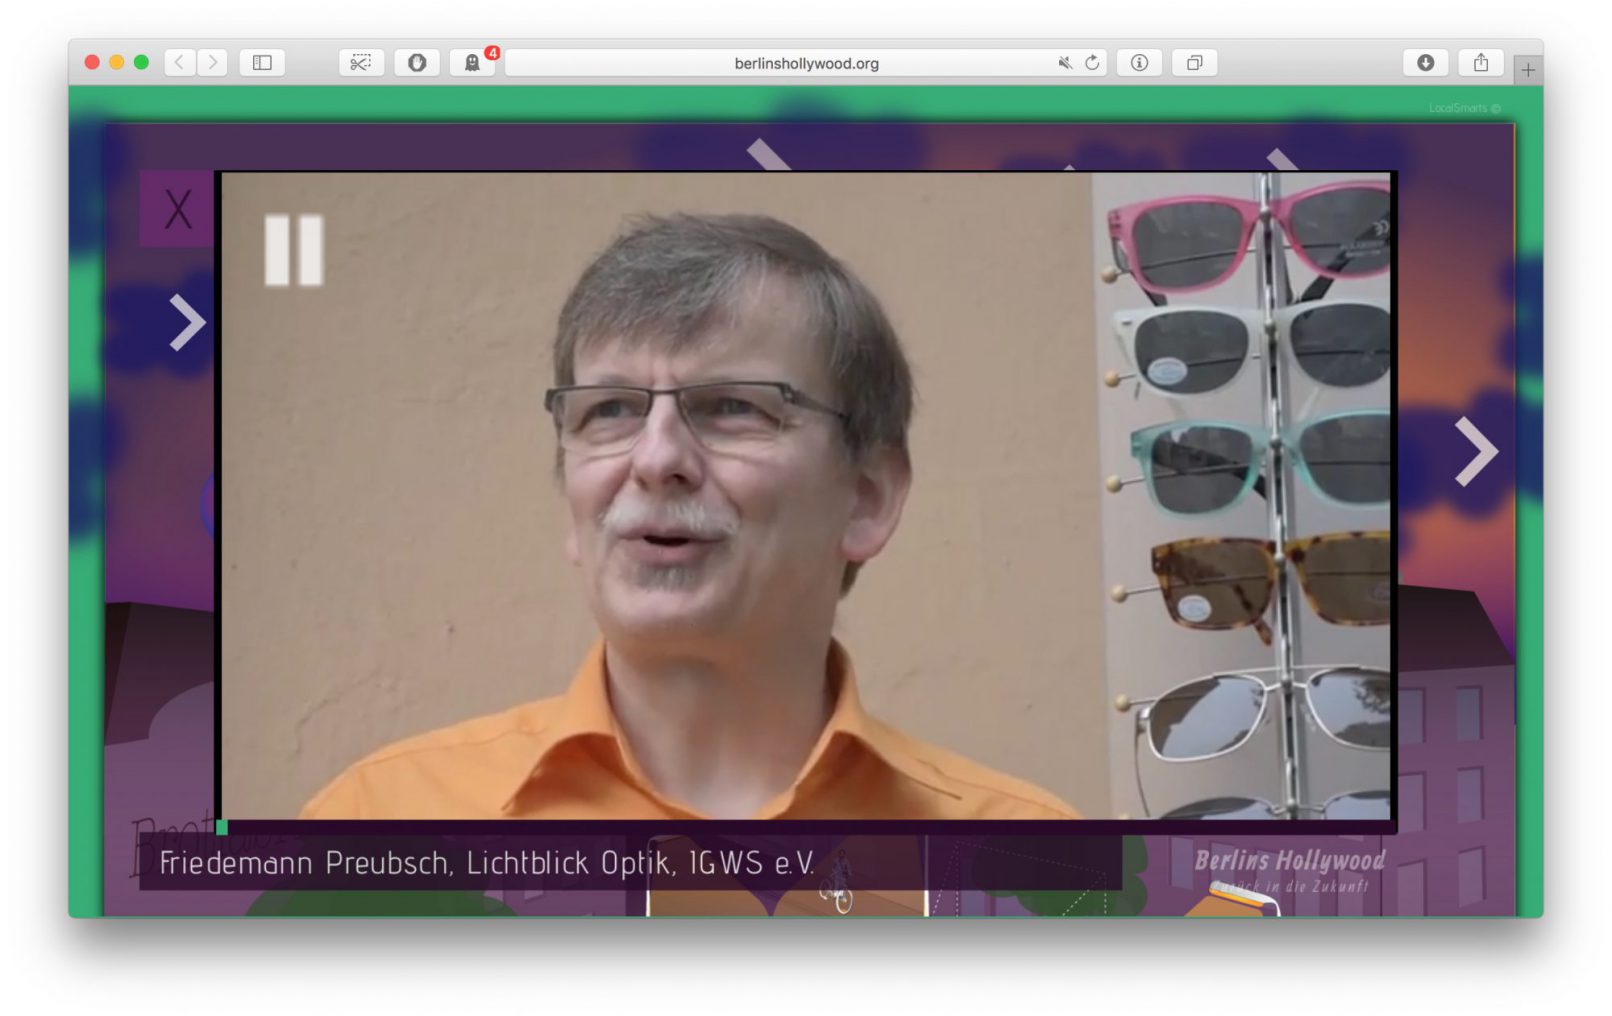Show the downloads list
The height and width of the screenshot is (1016, 1612).
coord(1426,63)
